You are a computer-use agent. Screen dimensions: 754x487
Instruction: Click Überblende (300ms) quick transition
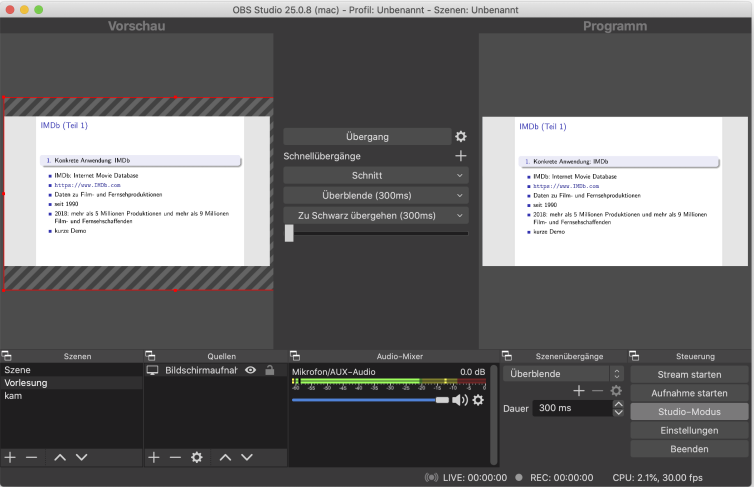(x=367, y=196)
